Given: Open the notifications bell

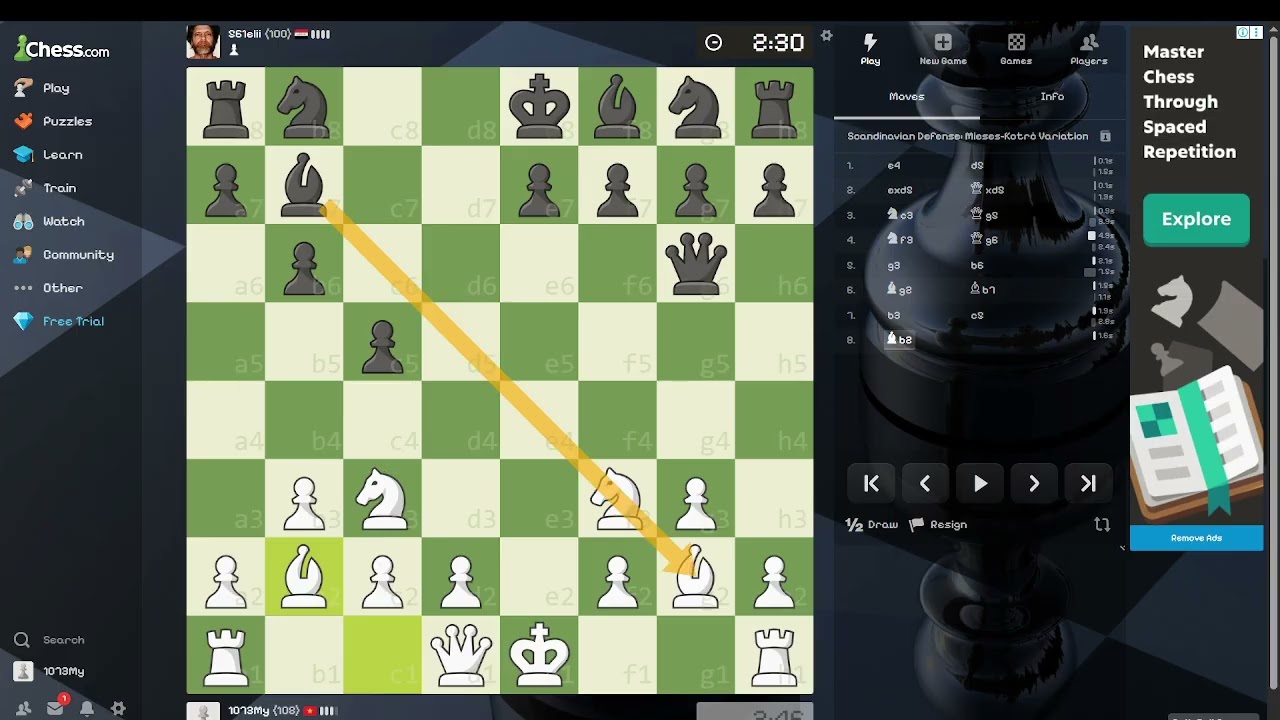Looking at the screenshot, I should 87,708.
